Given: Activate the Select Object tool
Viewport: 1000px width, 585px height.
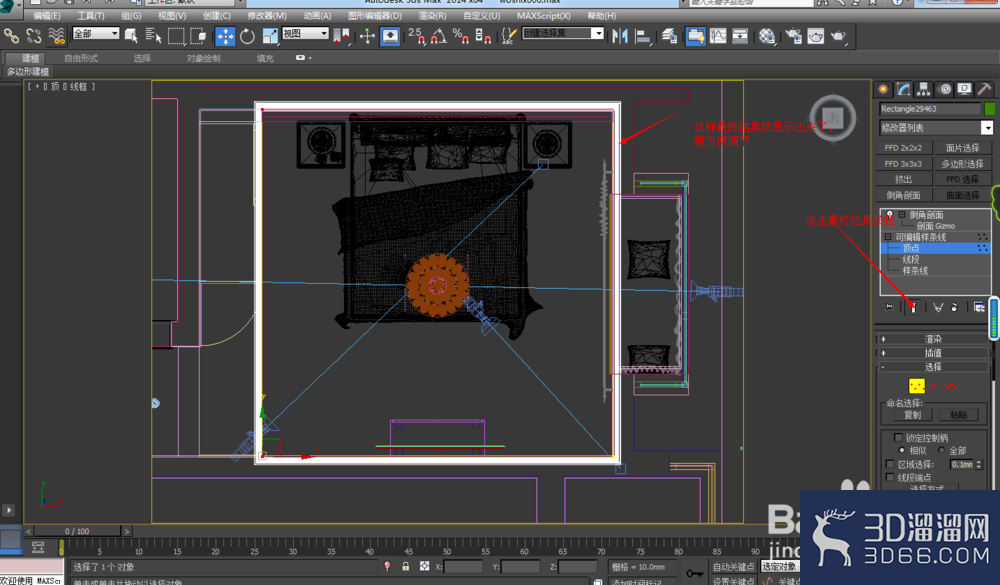Looking at the screenshot, I should (x=131, y=36).
